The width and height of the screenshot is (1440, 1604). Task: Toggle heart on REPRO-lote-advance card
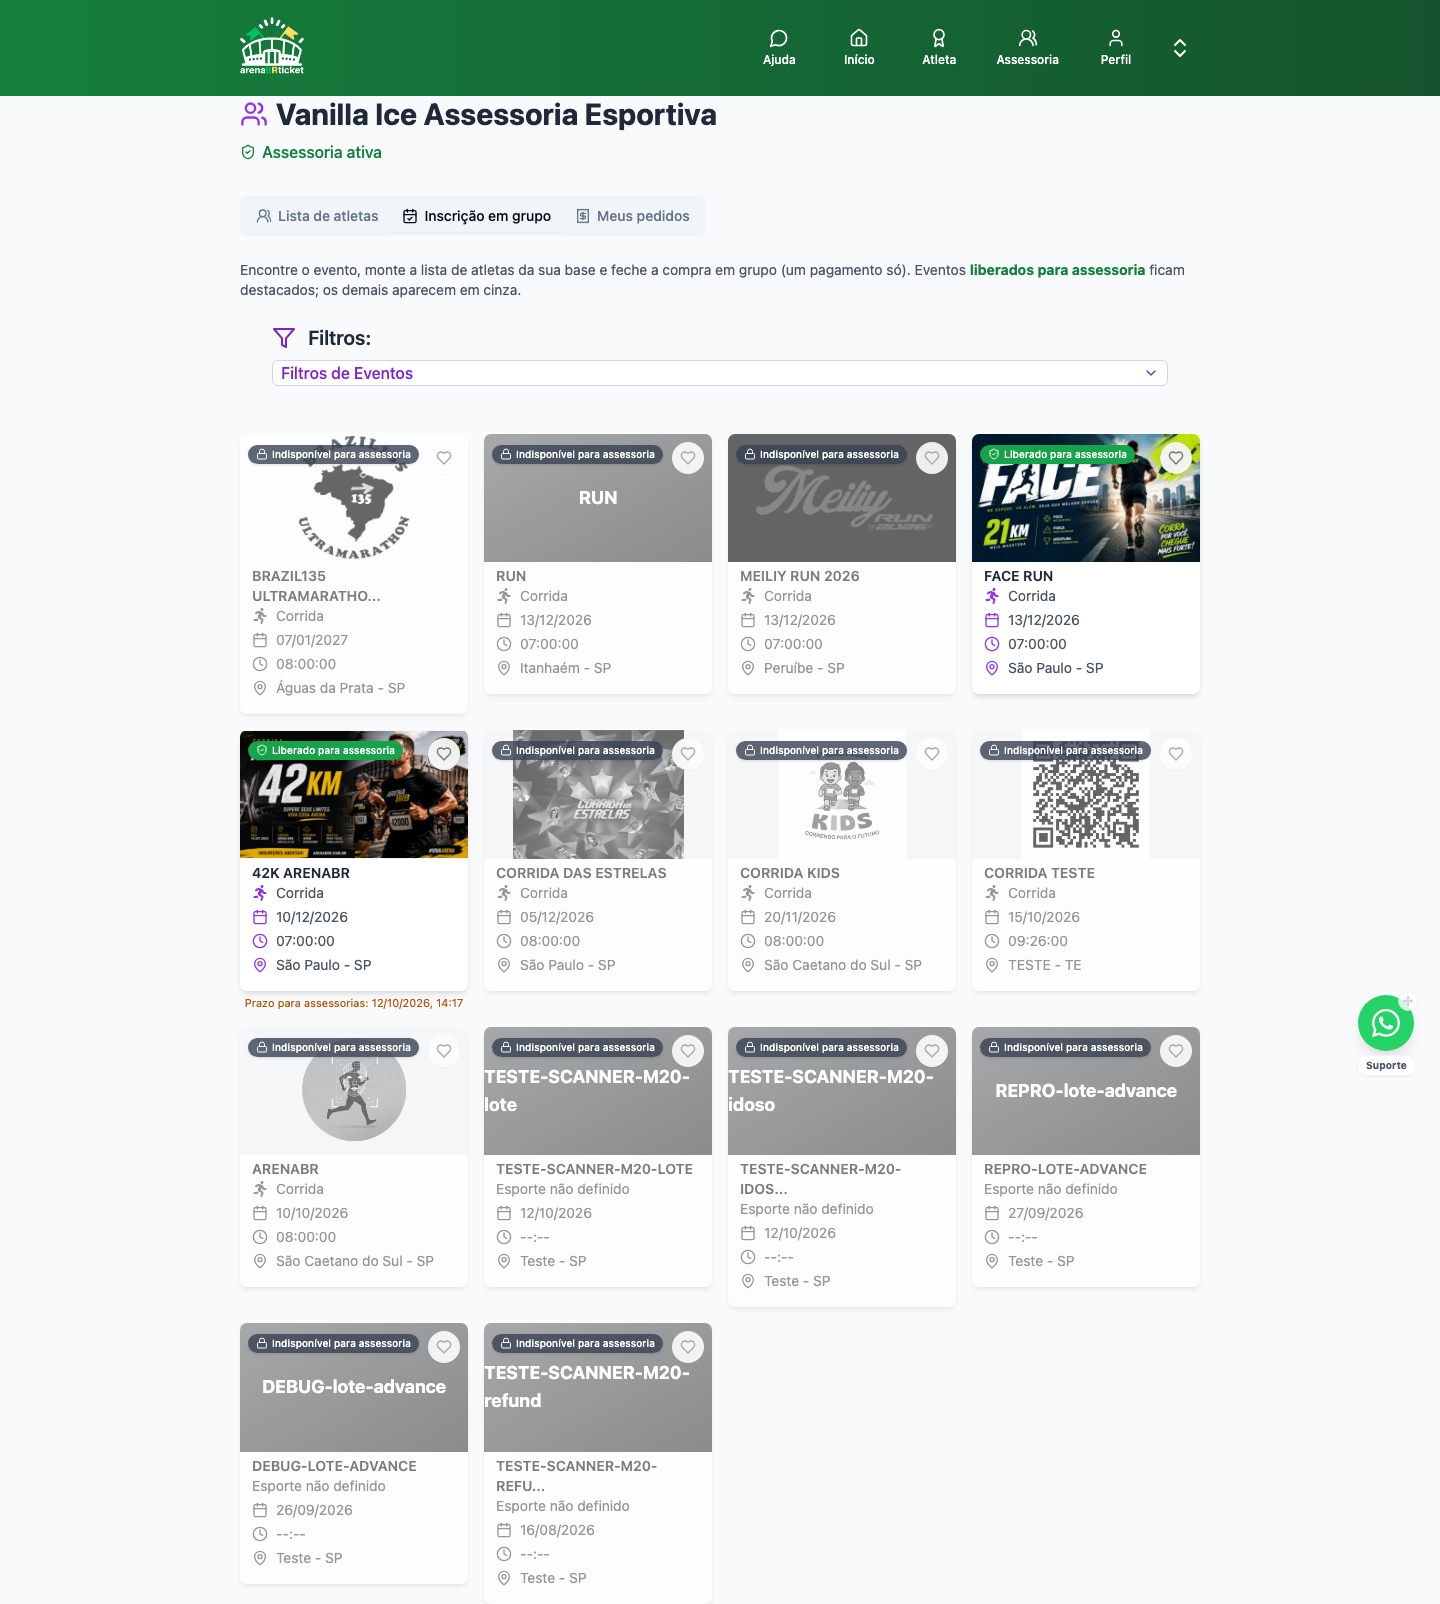pyautogui.click(x=1176, y=1051)
